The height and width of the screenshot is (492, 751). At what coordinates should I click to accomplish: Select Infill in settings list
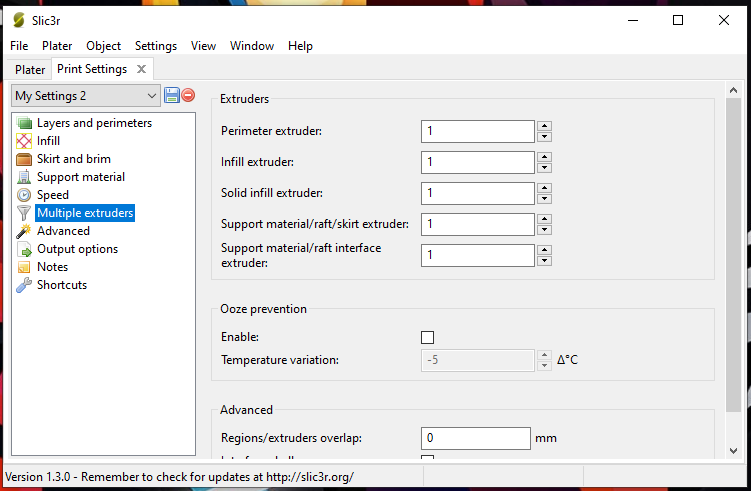click(48, 141)
